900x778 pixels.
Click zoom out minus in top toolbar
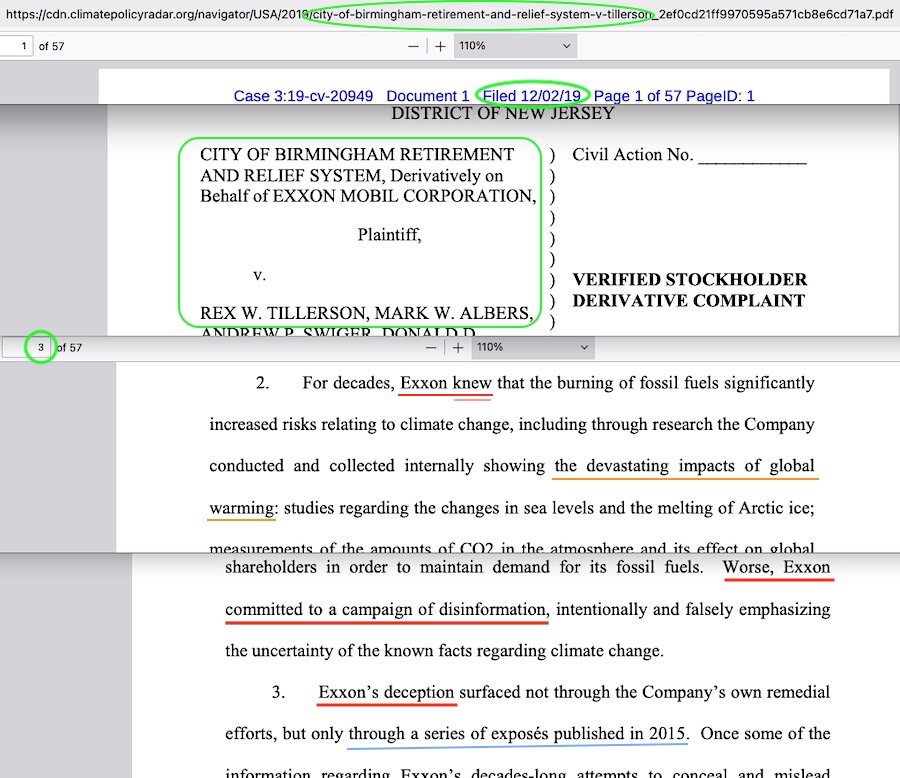point(414,46)
